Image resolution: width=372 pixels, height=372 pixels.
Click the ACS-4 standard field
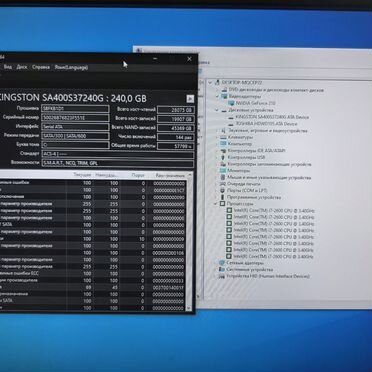118,154
